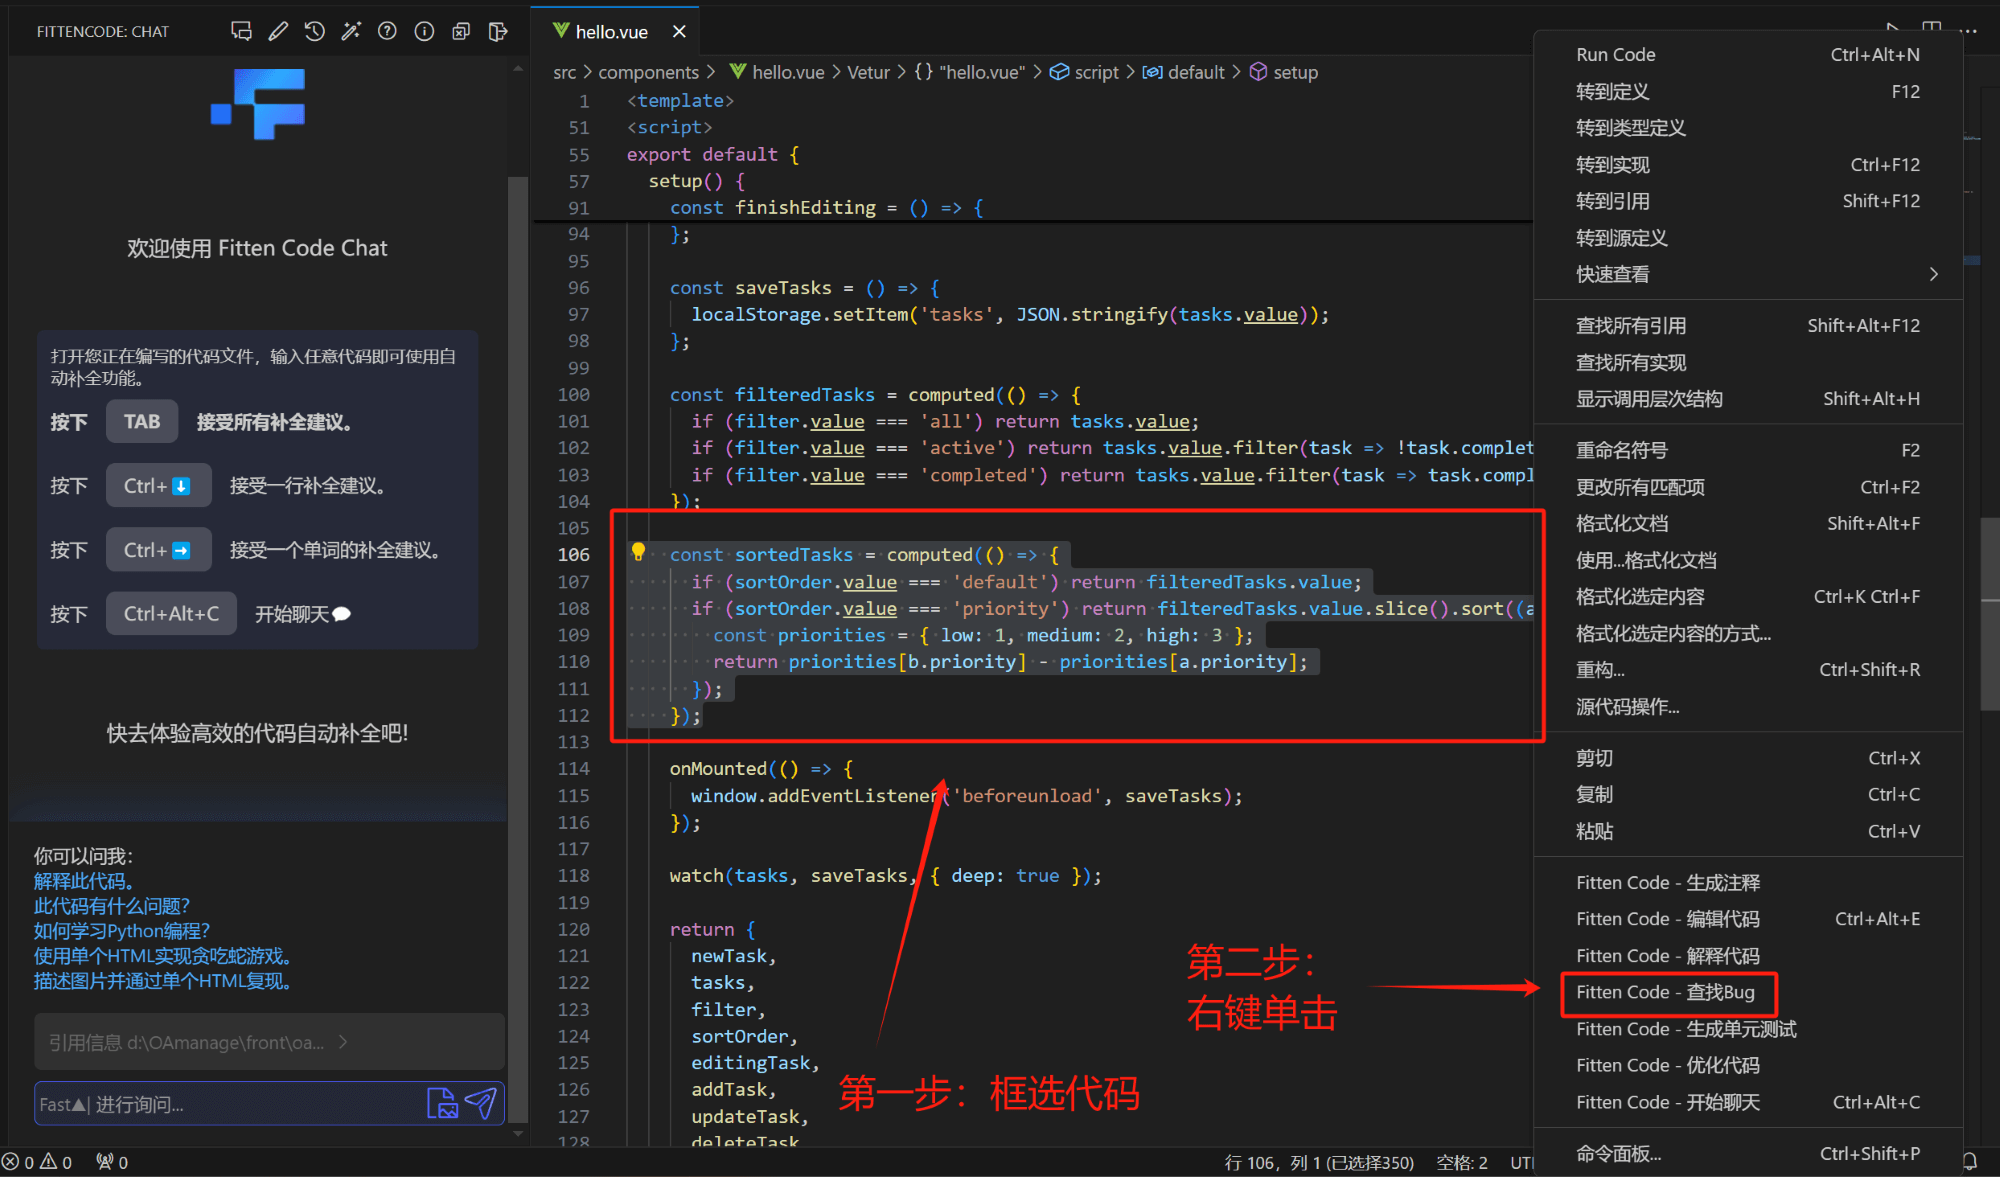
Task: Choose Fitten Code - 开始聊天
Action: pyautogui.click(x=1748, y=1102)
